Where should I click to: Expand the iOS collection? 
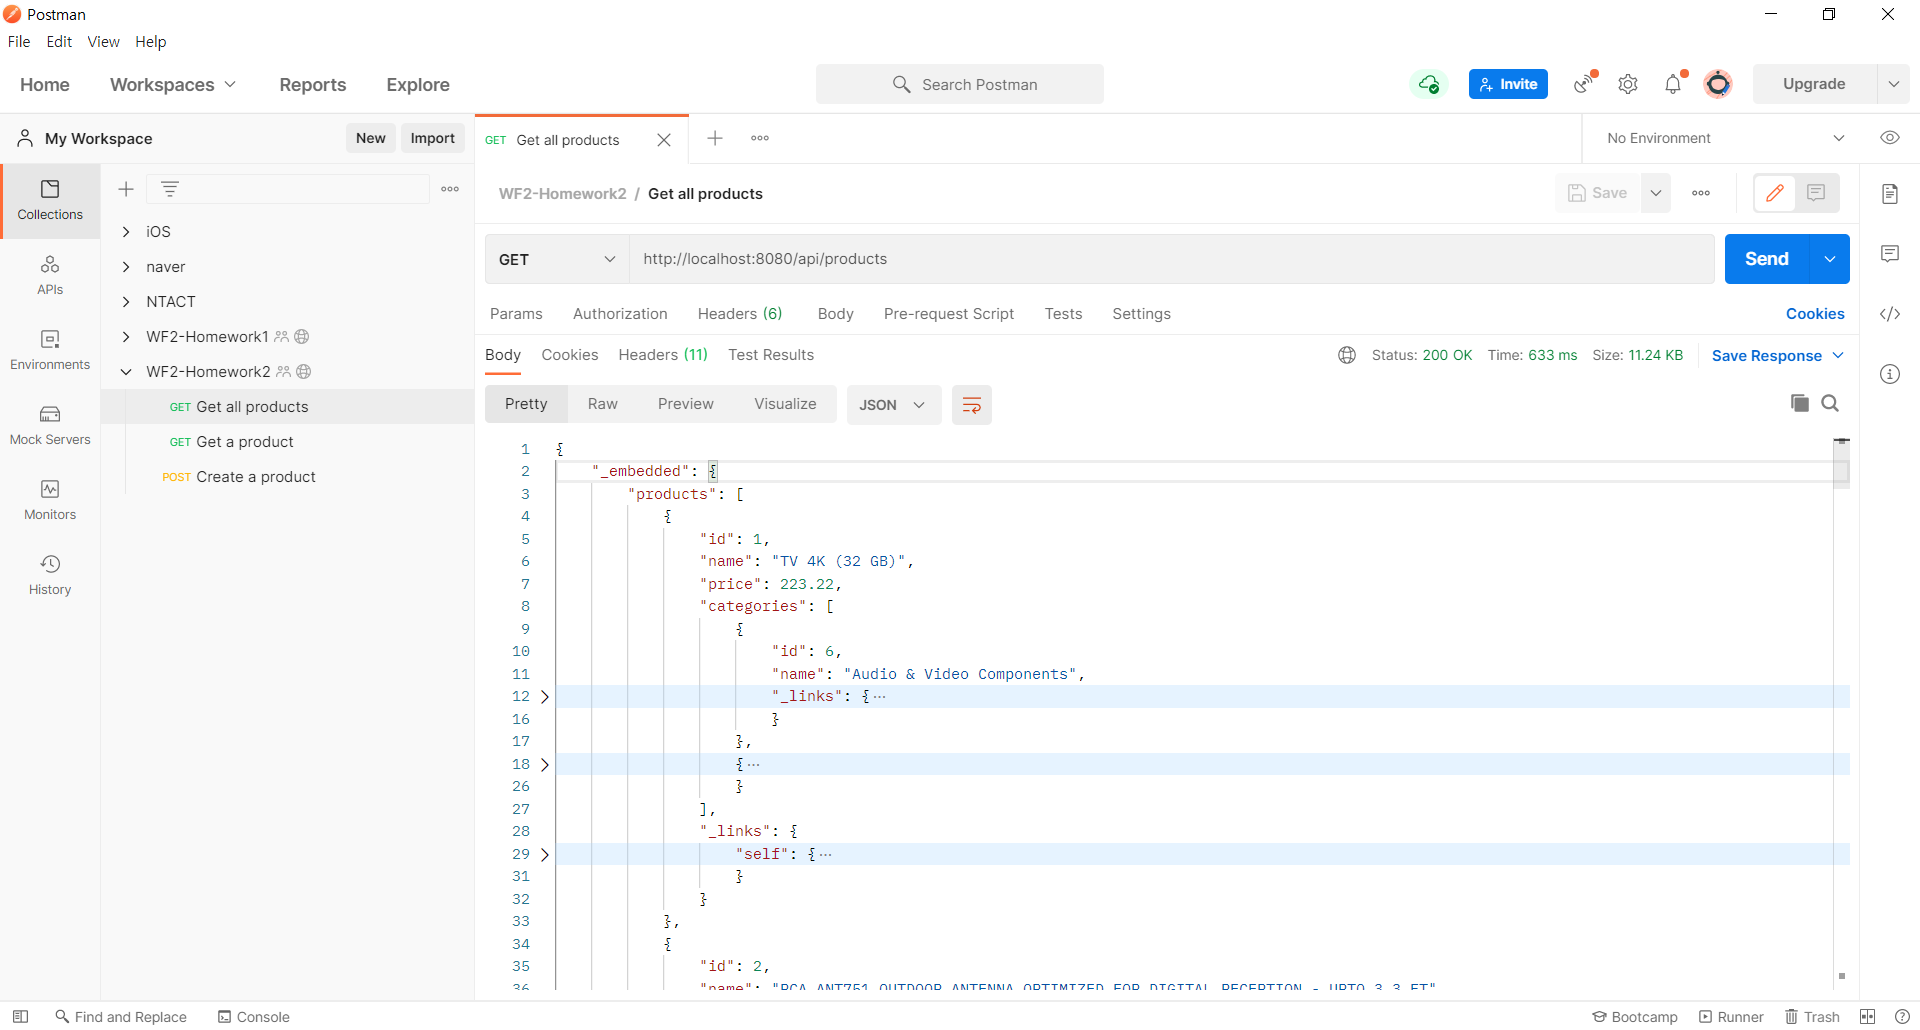pos(126,232)
